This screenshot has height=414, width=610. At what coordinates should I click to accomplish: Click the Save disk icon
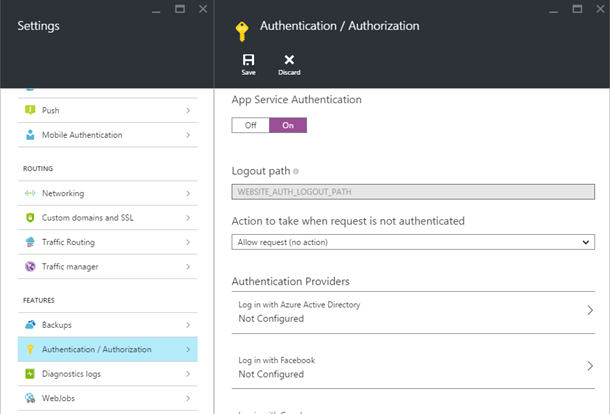click(x=248, y=60)
